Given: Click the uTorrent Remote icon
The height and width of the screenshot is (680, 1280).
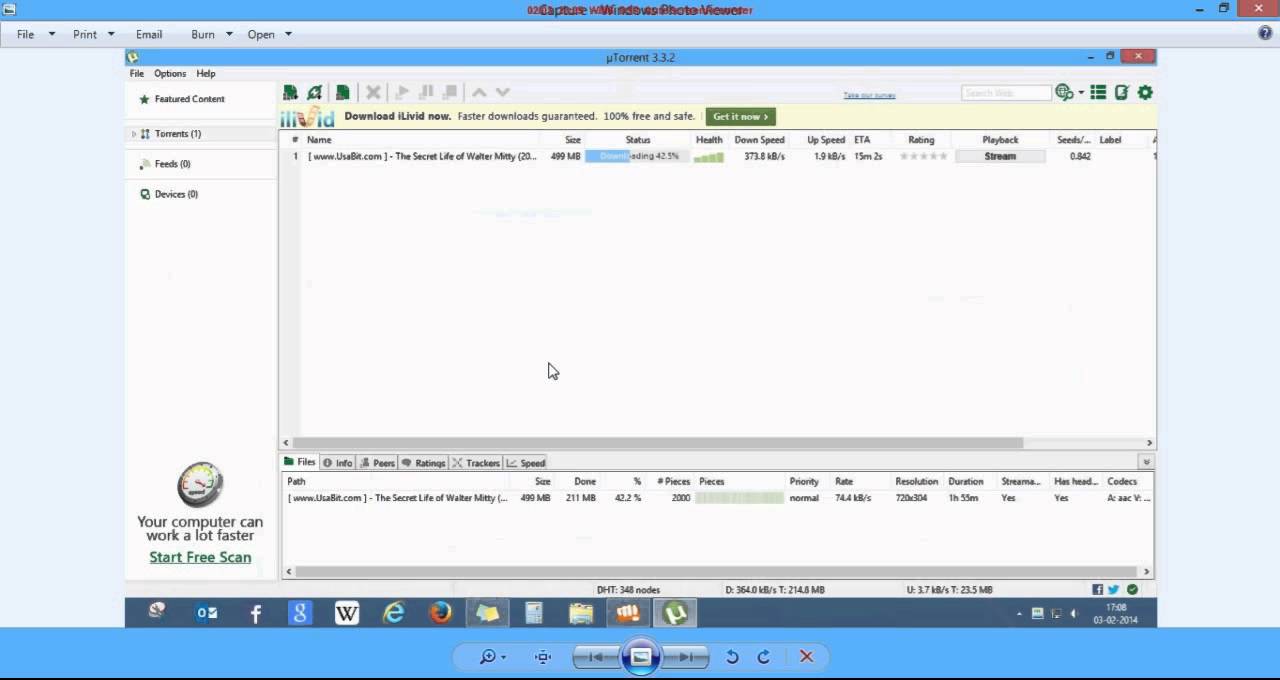Looking at the screenshot, I should pos(1122,92).
